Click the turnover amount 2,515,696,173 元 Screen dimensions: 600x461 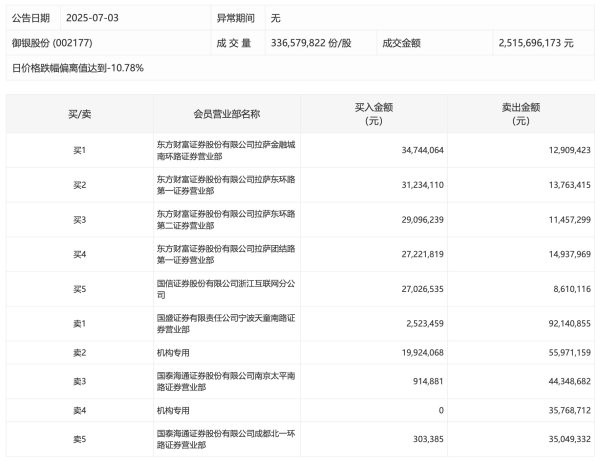tap(536, 43)
